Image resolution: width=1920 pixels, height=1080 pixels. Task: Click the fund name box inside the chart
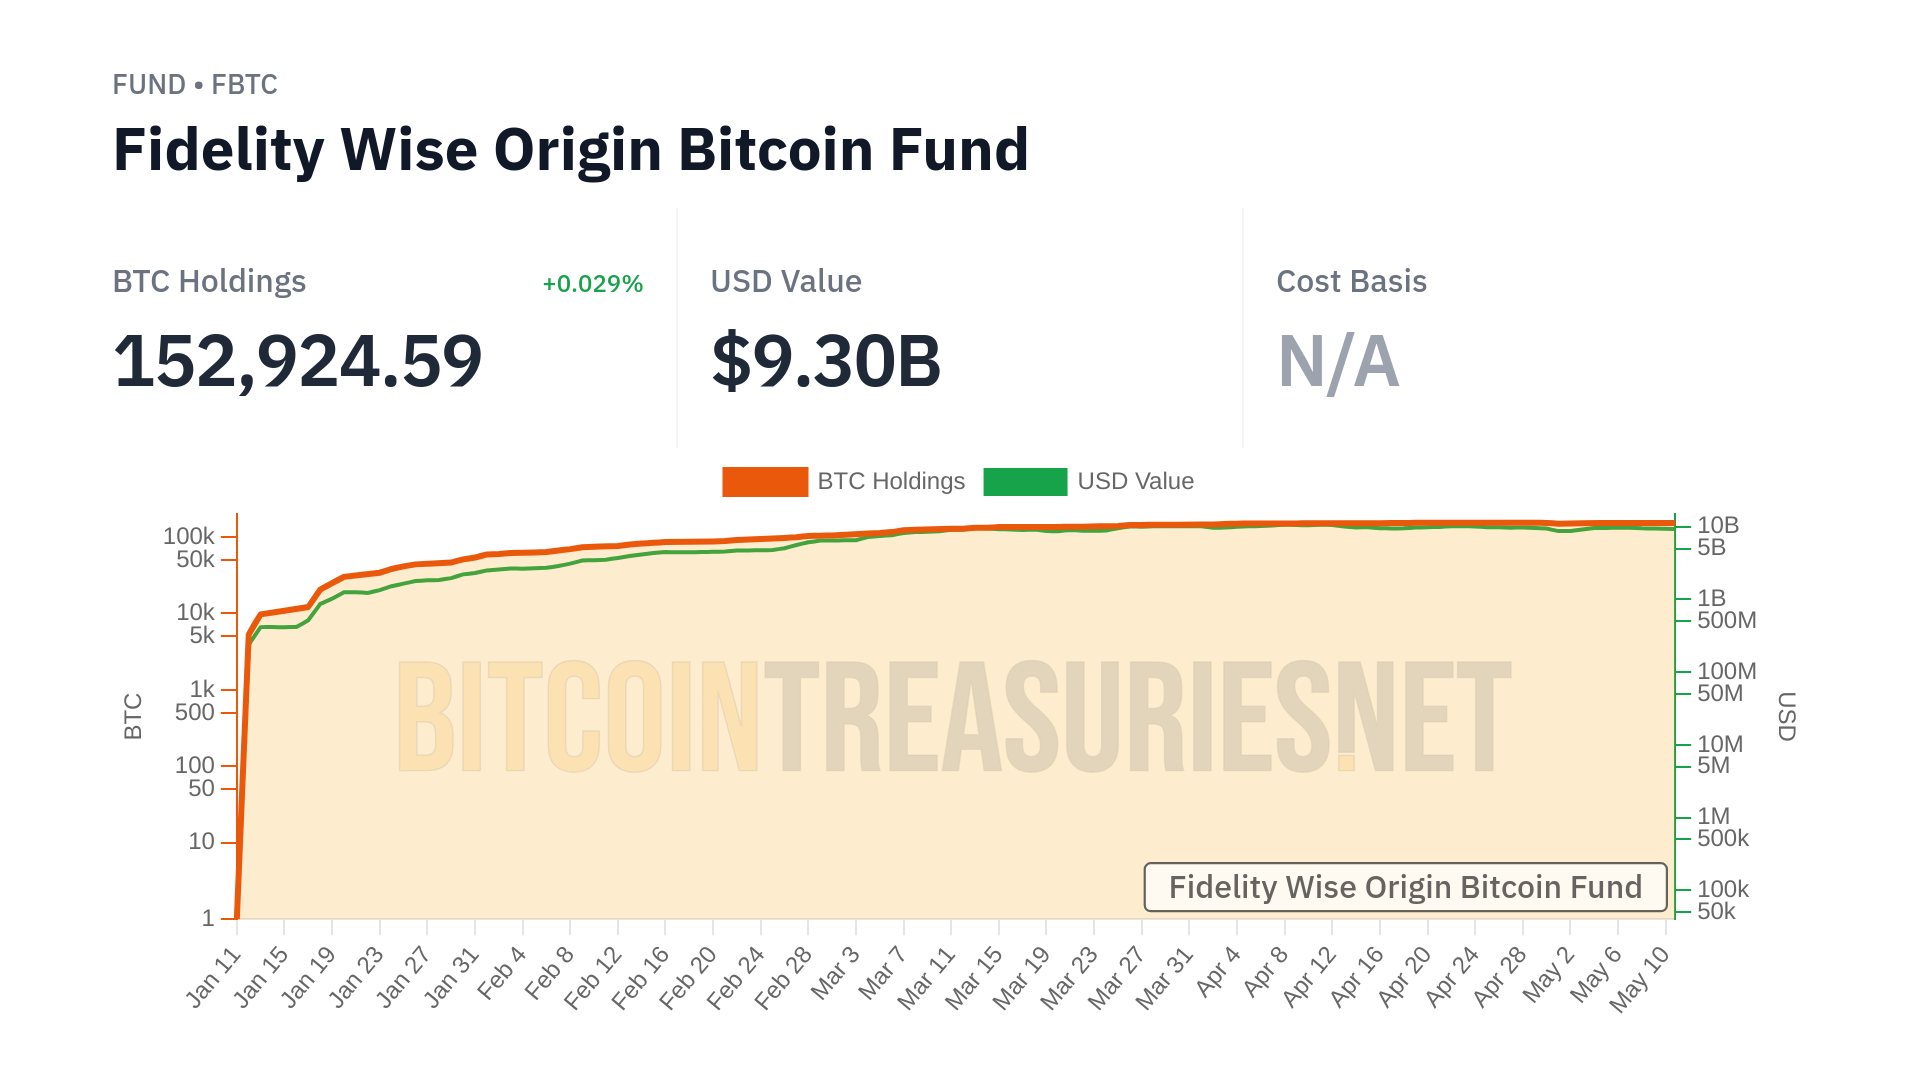click(1405, 887)
